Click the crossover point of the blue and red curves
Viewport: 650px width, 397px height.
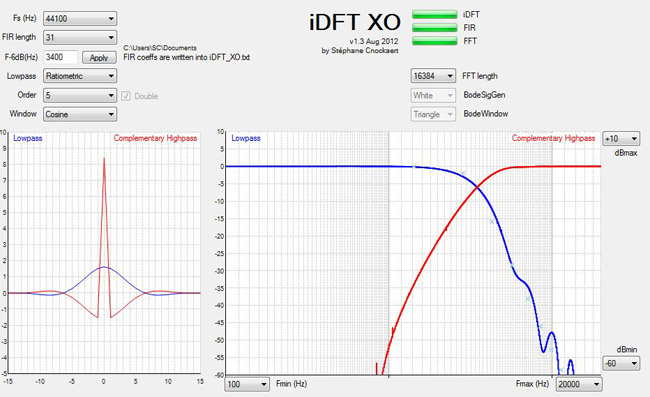click(477, 187)
